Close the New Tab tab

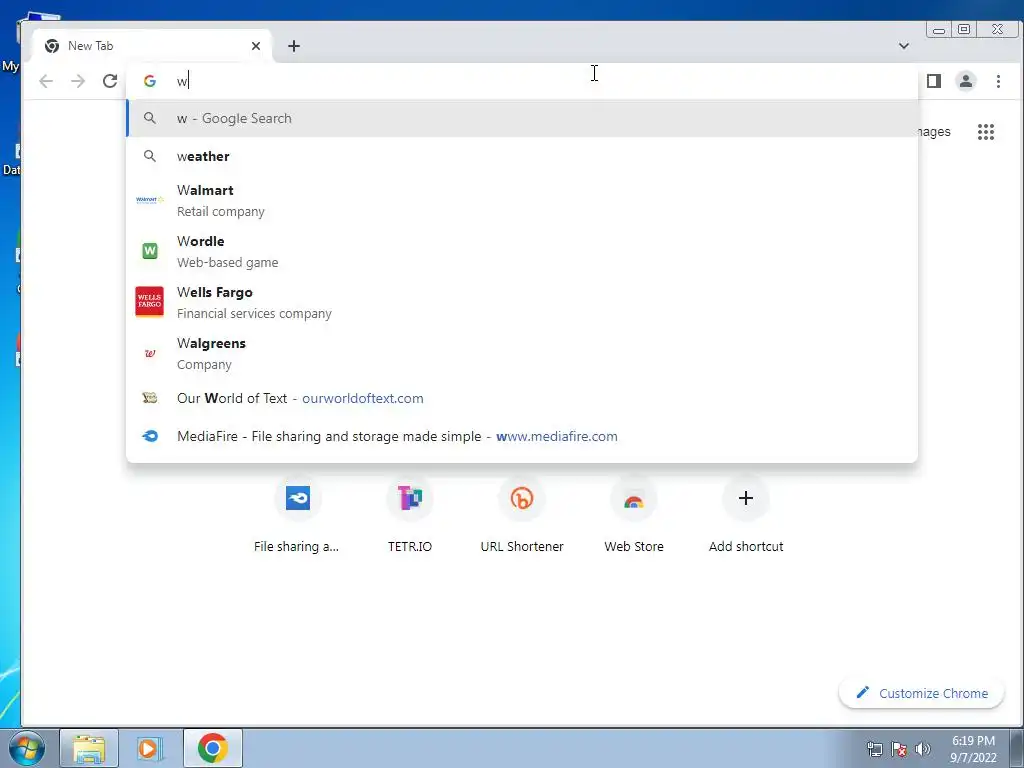click(x=256, y=46)
